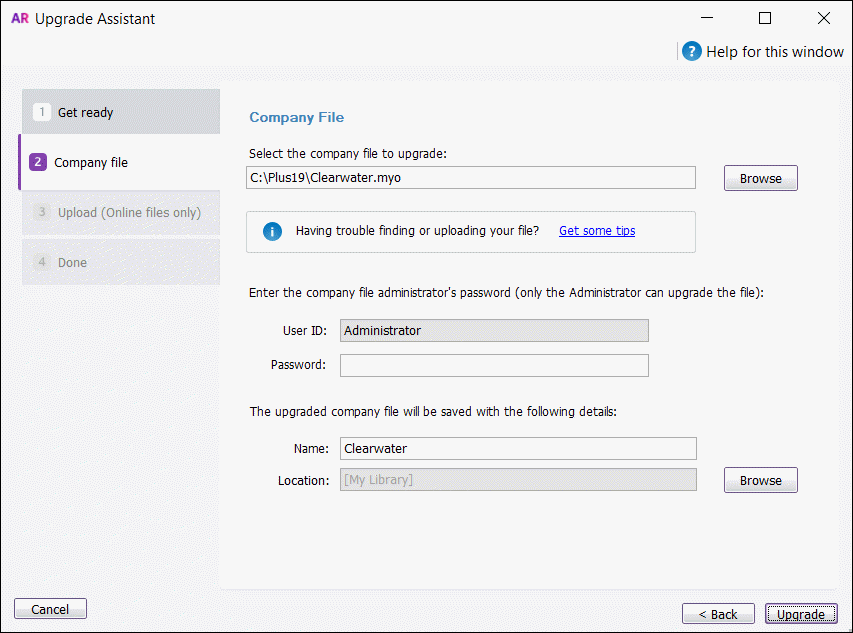The height and width of the screenshot is (633, 853).
Task: Click the blue Help question mark icon
Action: [691, 51]
